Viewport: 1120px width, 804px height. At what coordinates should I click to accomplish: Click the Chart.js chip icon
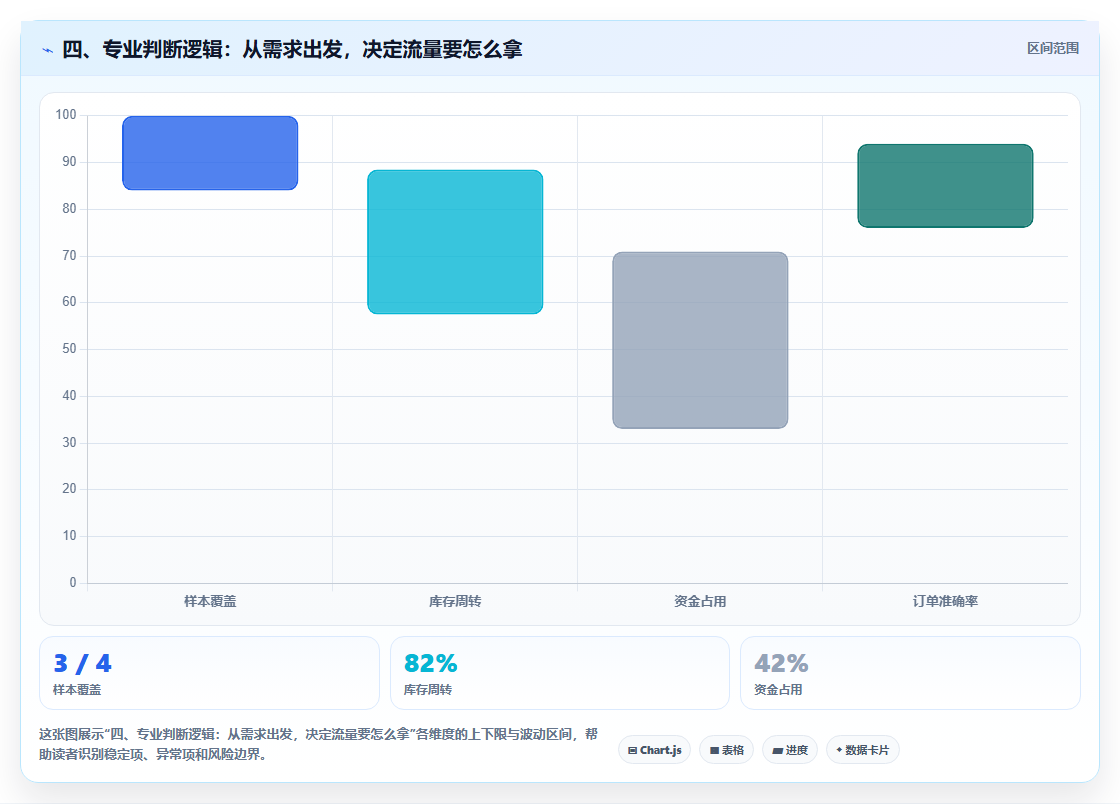[x=632, y=750]
